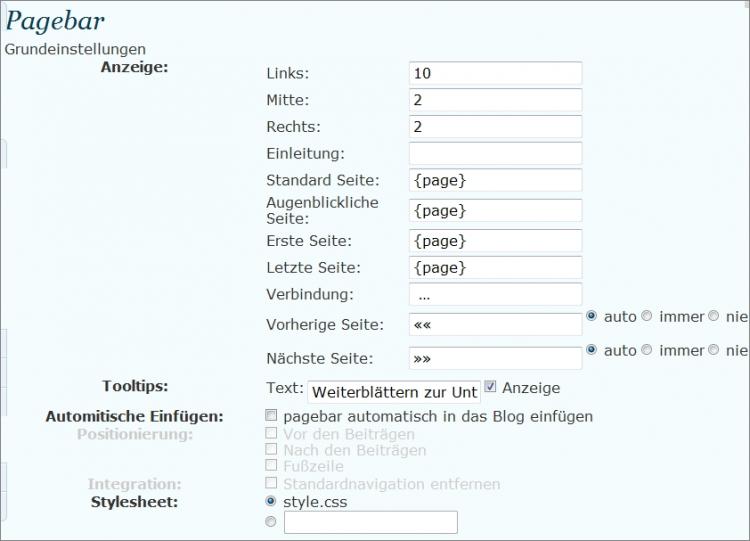This screenshot has height=541, width=750.
Task: Select 'auto' radio for Nächste Seite
Action: [x=592, y=350]
